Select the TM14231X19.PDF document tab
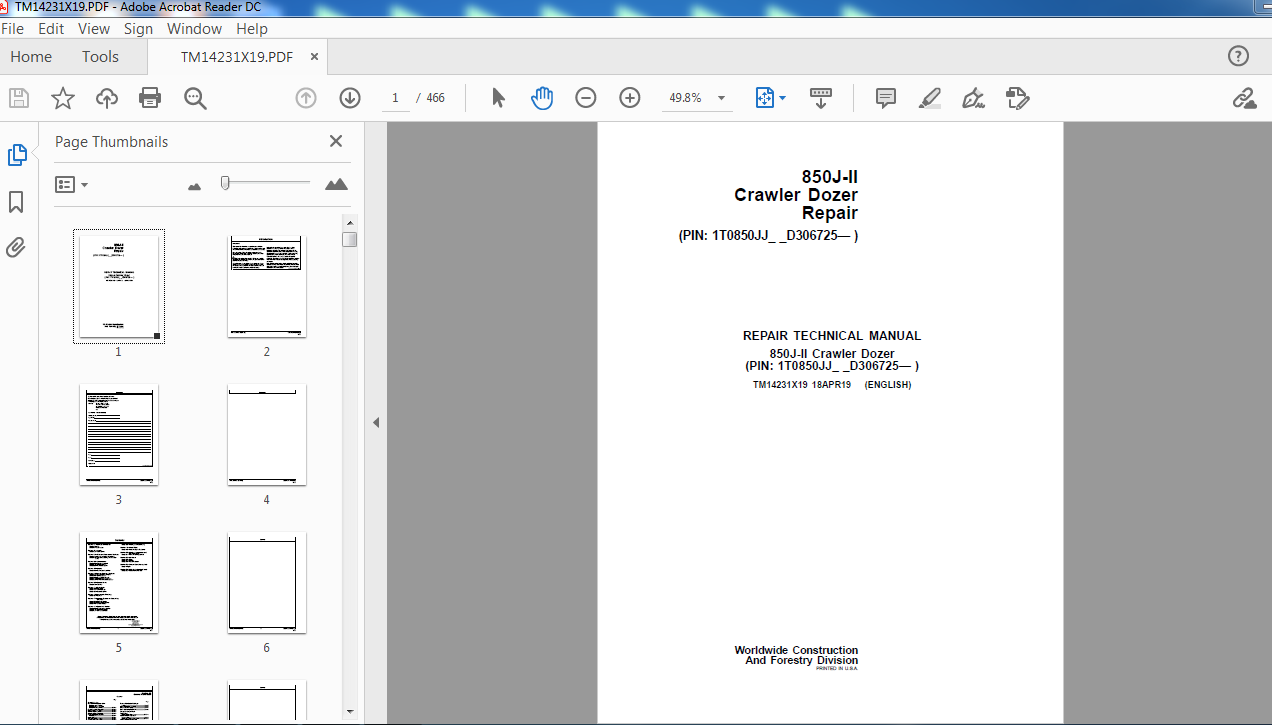Image resolution: width=1272 pixels, height=725 pixels. tap(237, 57)
